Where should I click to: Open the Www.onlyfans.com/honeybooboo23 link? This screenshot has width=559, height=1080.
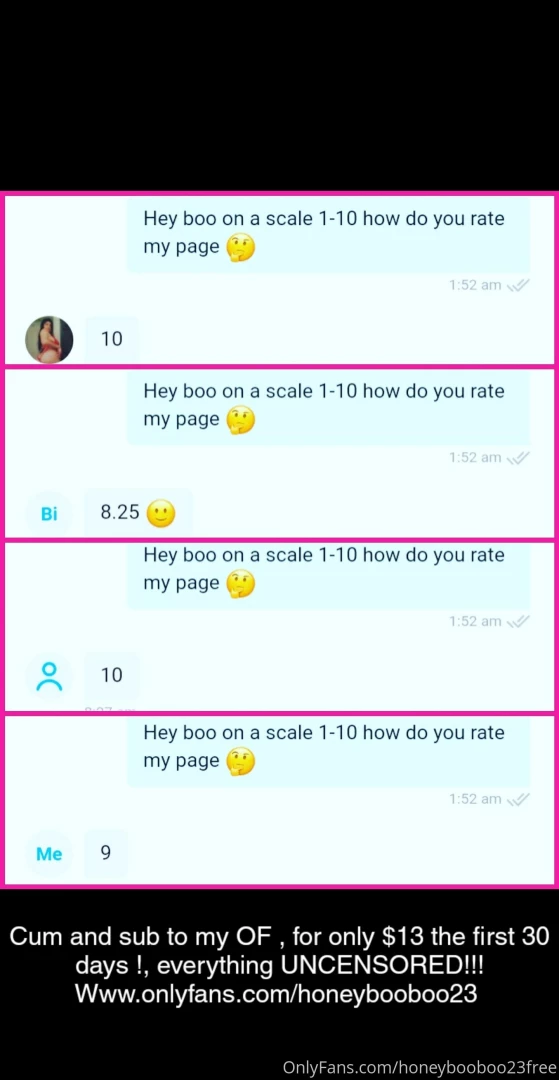pyautogui.click(x=276, y=994)
